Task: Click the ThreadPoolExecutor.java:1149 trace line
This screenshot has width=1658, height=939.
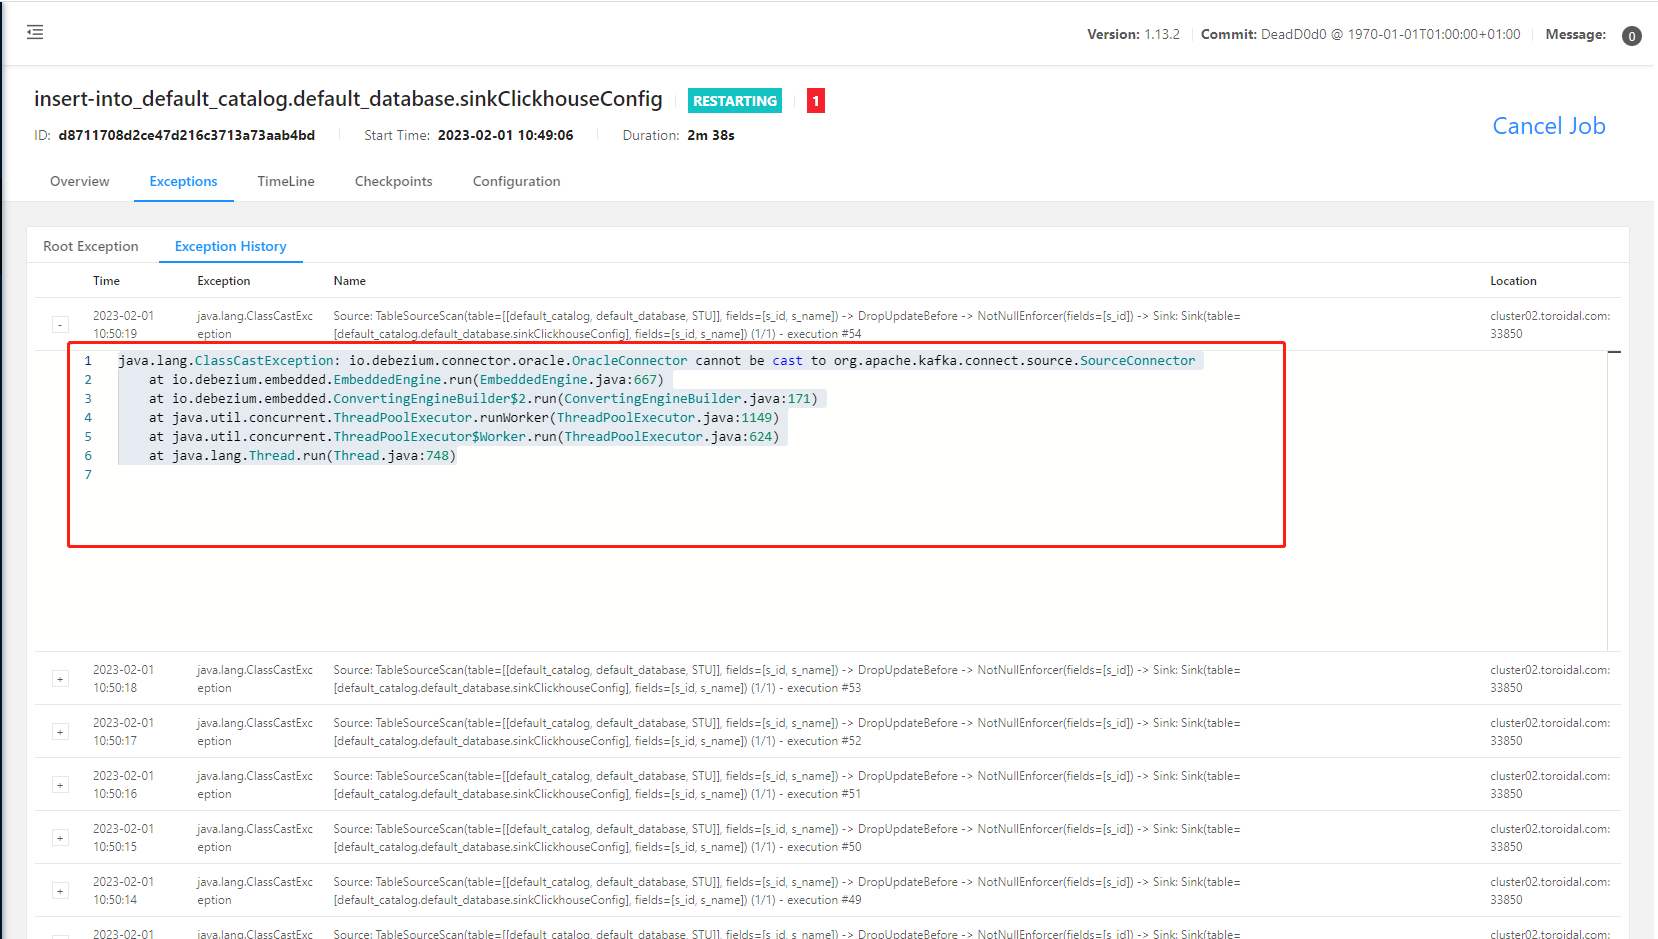Action: (464, 418)
